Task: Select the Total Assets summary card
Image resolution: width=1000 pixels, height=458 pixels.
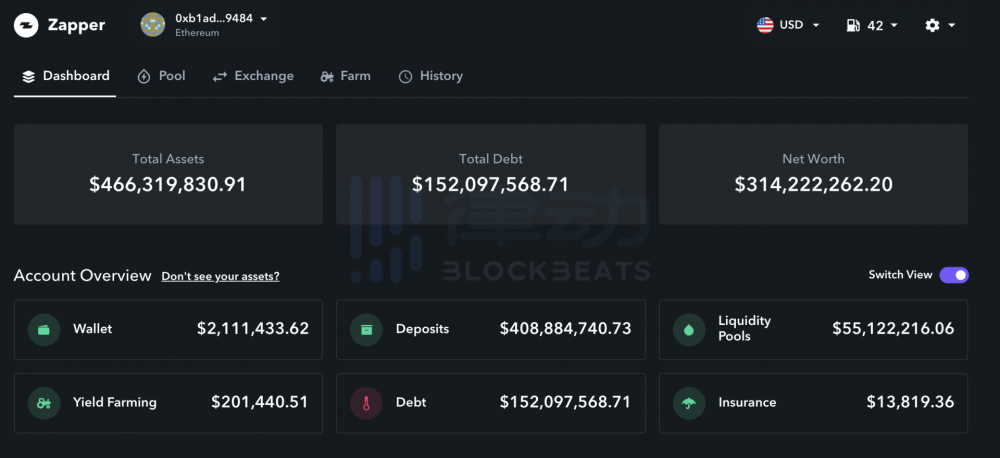Action: pyautogui.click(x=168, y=174)
